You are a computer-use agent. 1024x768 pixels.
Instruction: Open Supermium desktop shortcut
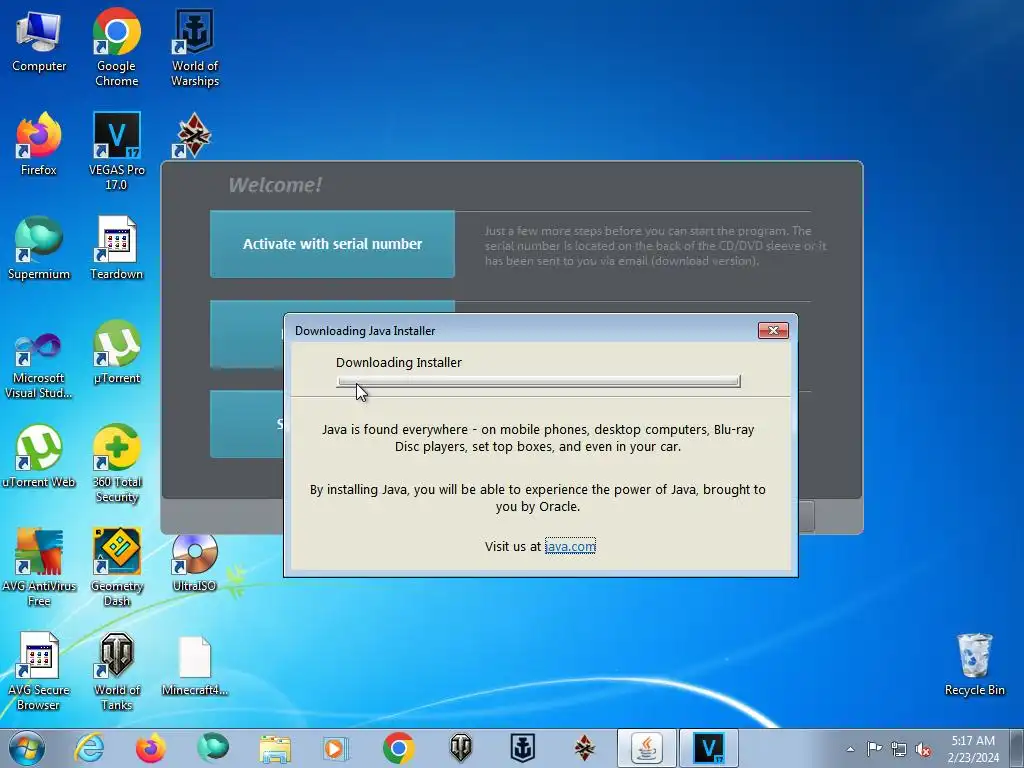pyautogui.click(x=39, y=248)
